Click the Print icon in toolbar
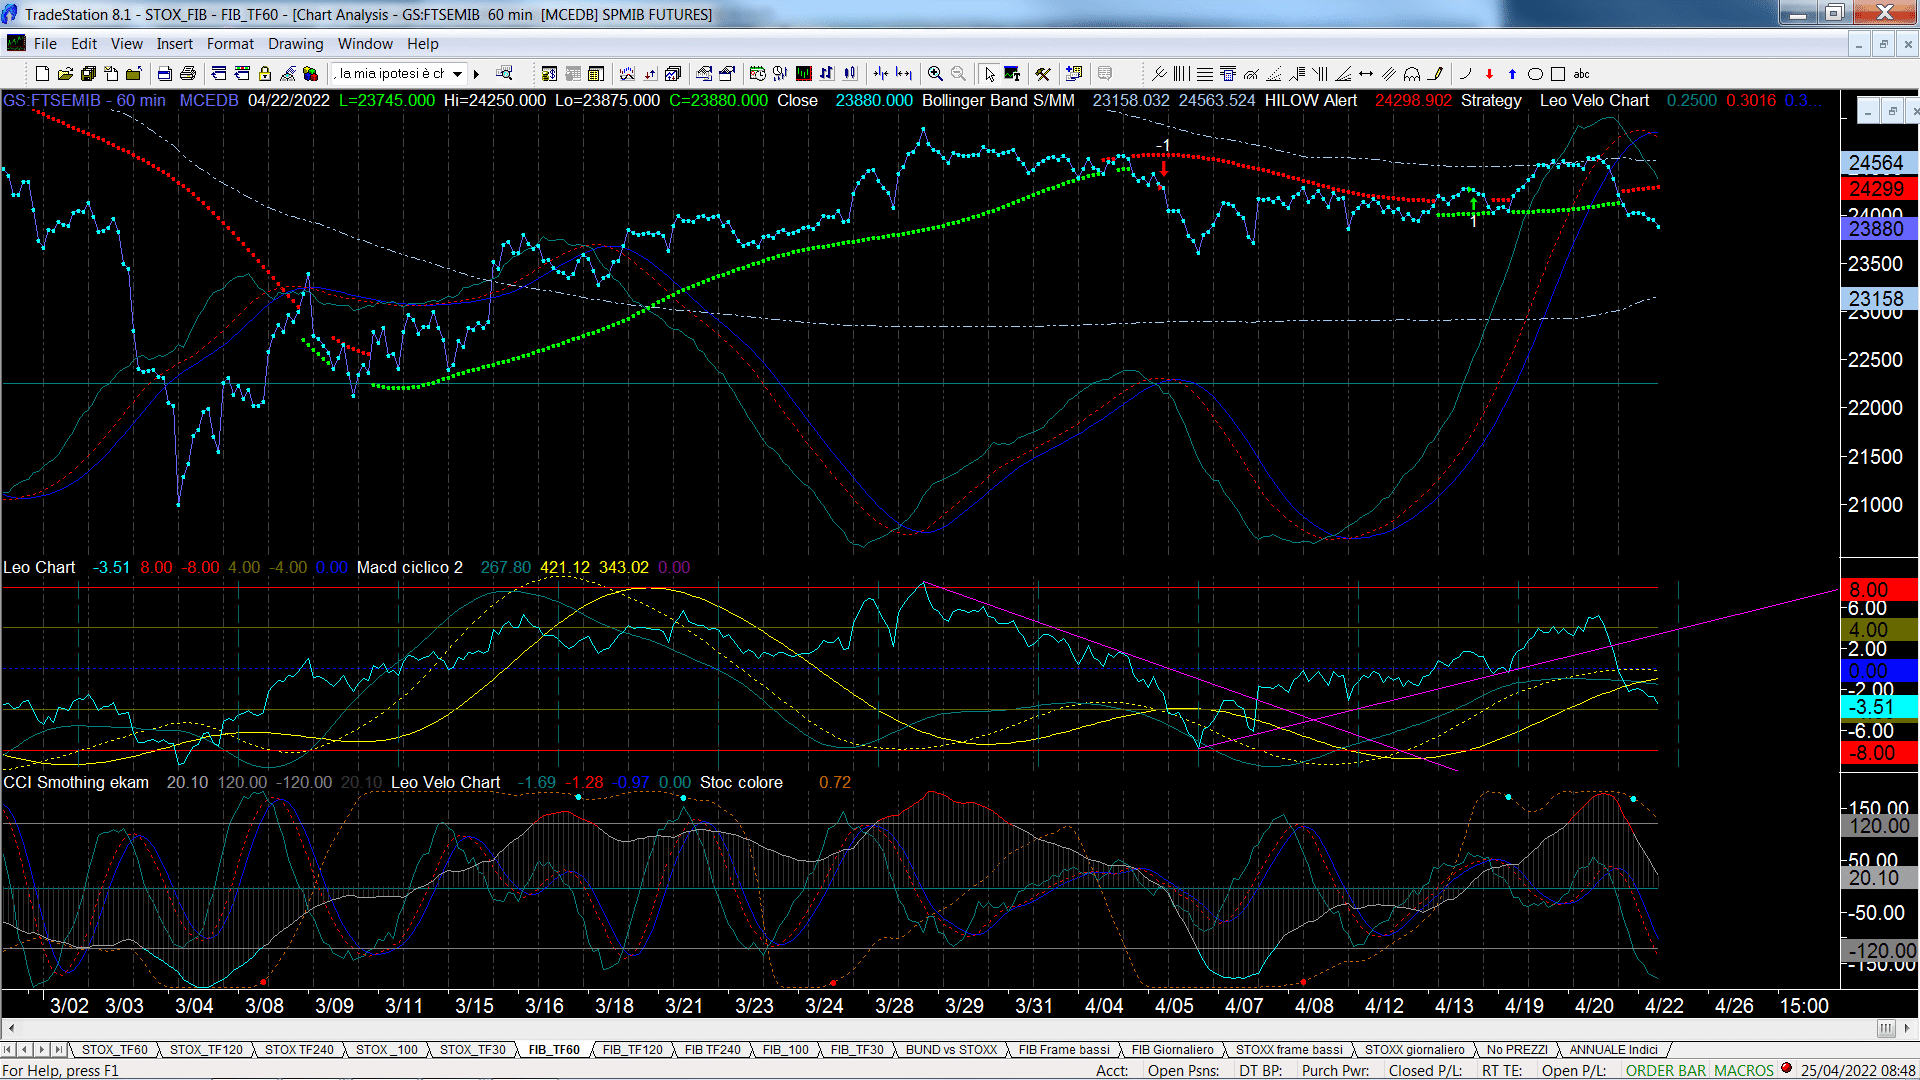Image resolution: width=1920 pixels, height=1080 pixels. tap(187, 74)
